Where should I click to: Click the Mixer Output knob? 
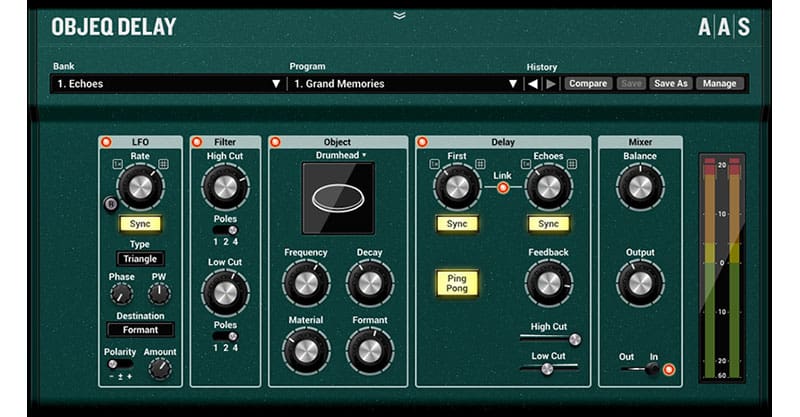point(640,283)
